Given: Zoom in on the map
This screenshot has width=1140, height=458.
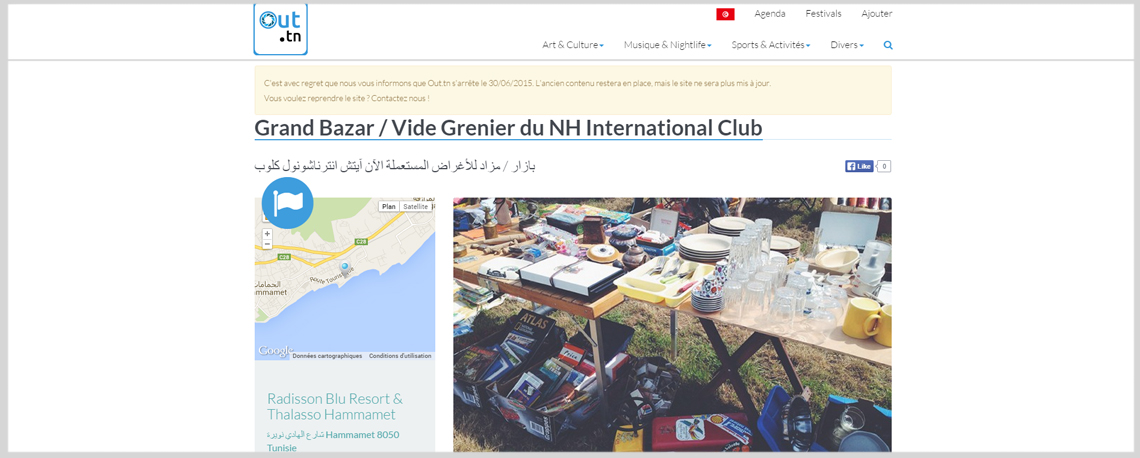Looking at the screenshot, I should [268, 234].
